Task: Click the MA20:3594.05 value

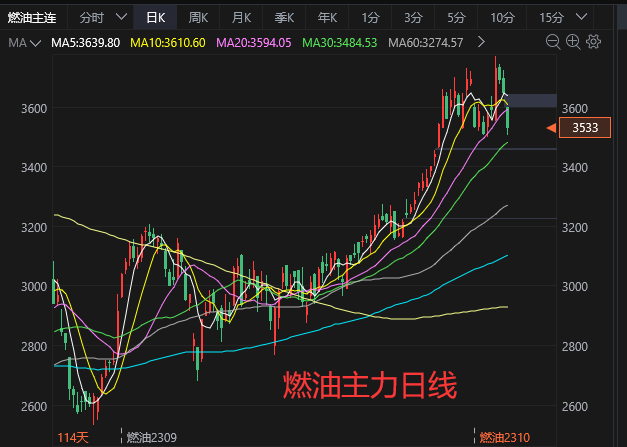Action: tap(254, 43)
